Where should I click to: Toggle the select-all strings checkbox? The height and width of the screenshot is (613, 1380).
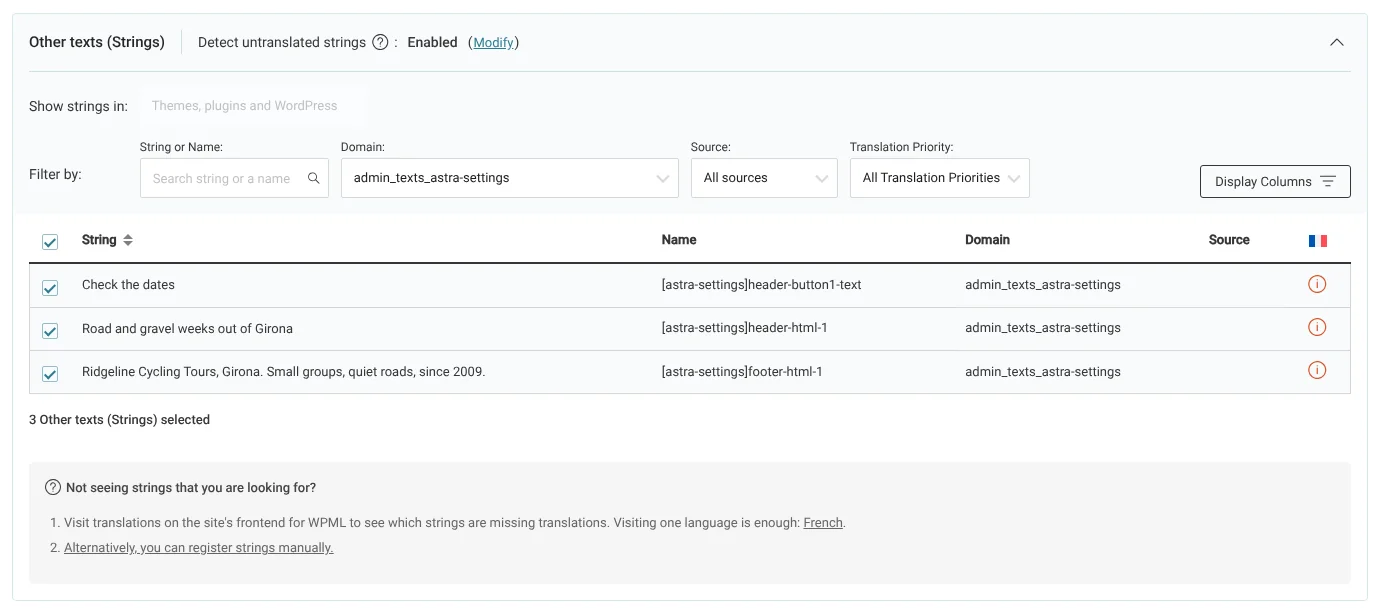pos(50,241)
